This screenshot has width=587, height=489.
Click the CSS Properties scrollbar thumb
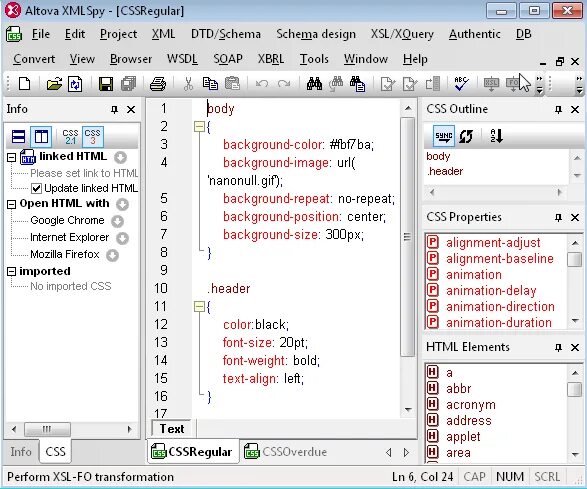click(x=574, y=259)
